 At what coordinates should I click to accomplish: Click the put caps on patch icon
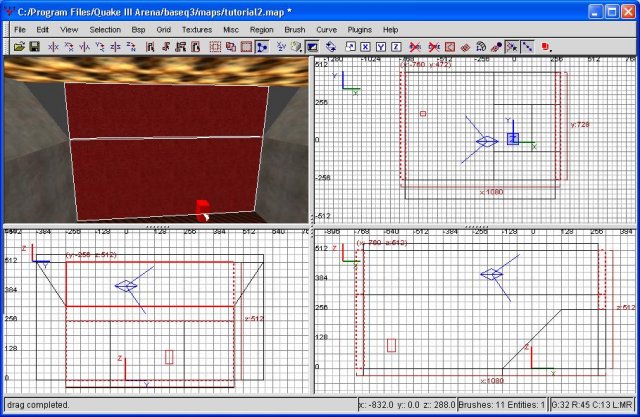tap(496, 47)
